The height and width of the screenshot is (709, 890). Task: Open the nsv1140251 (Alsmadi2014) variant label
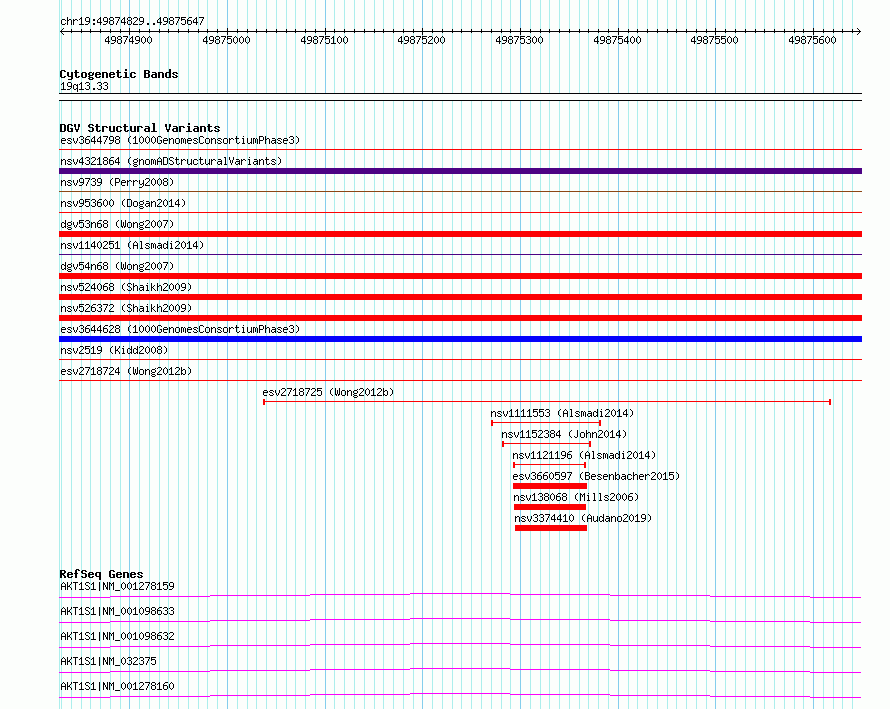coord(132,245)
